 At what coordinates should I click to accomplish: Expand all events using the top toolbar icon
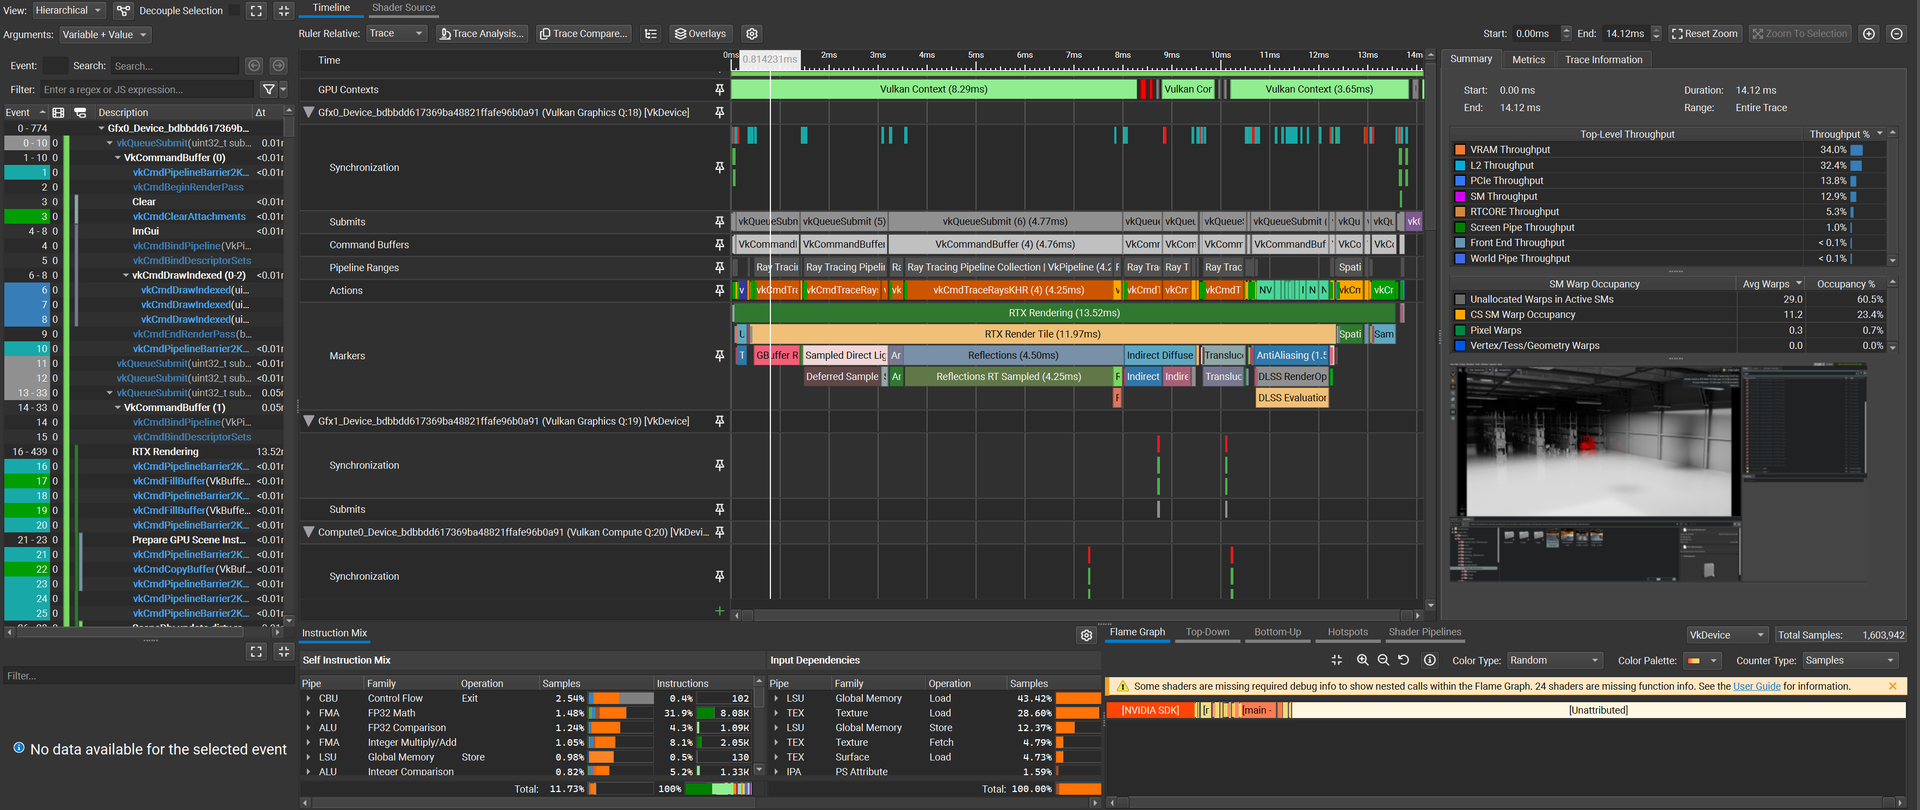click(256, 11)
